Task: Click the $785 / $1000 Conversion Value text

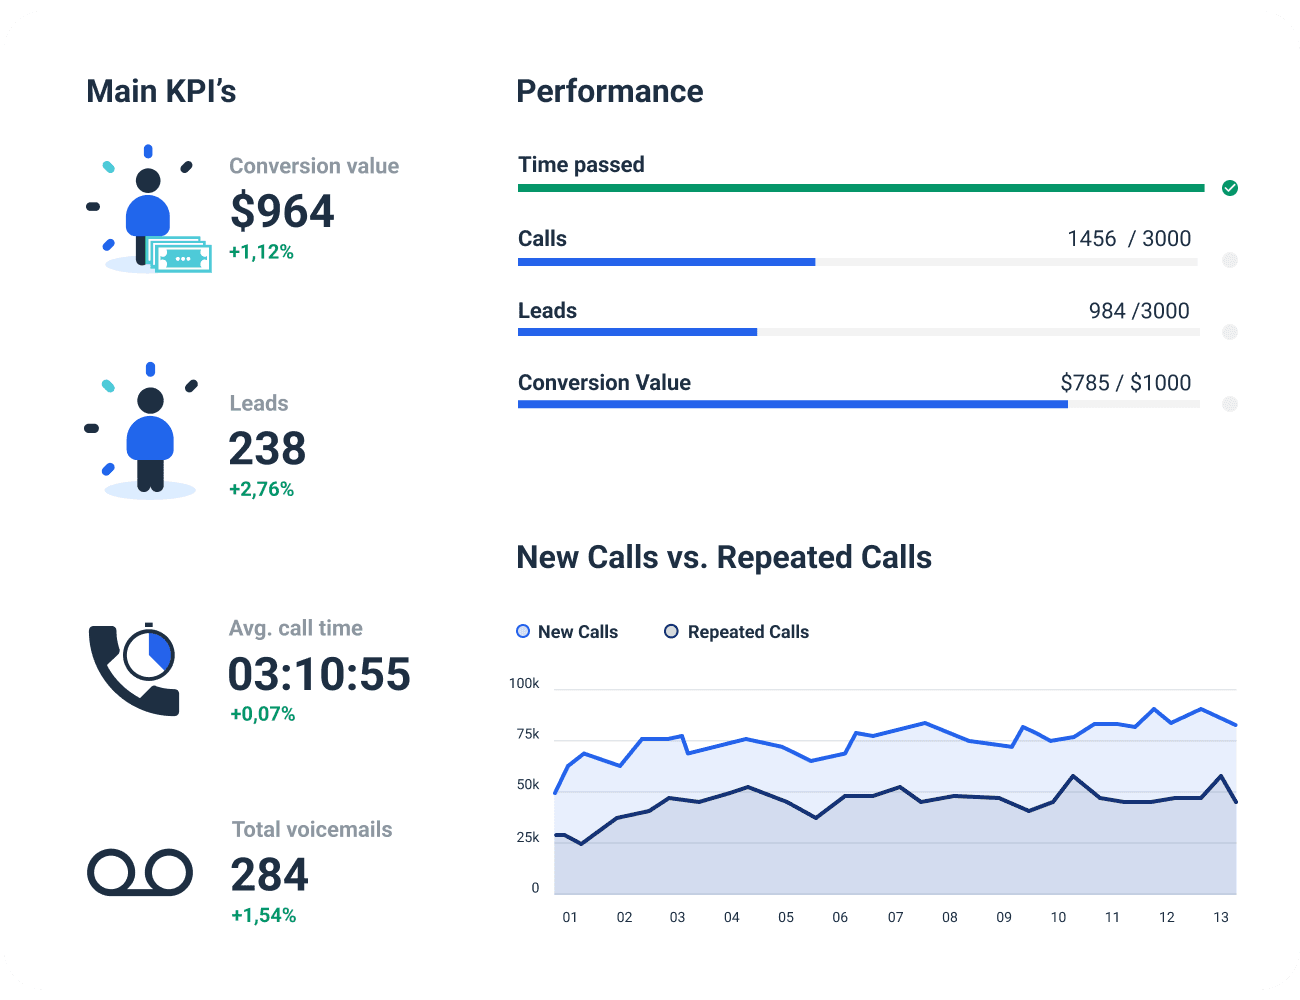Action: coord(1126,382)
